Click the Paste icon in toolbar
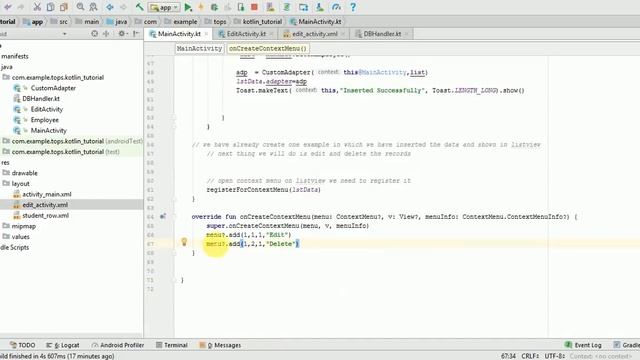Screen dimensions: 640x360 64,7
